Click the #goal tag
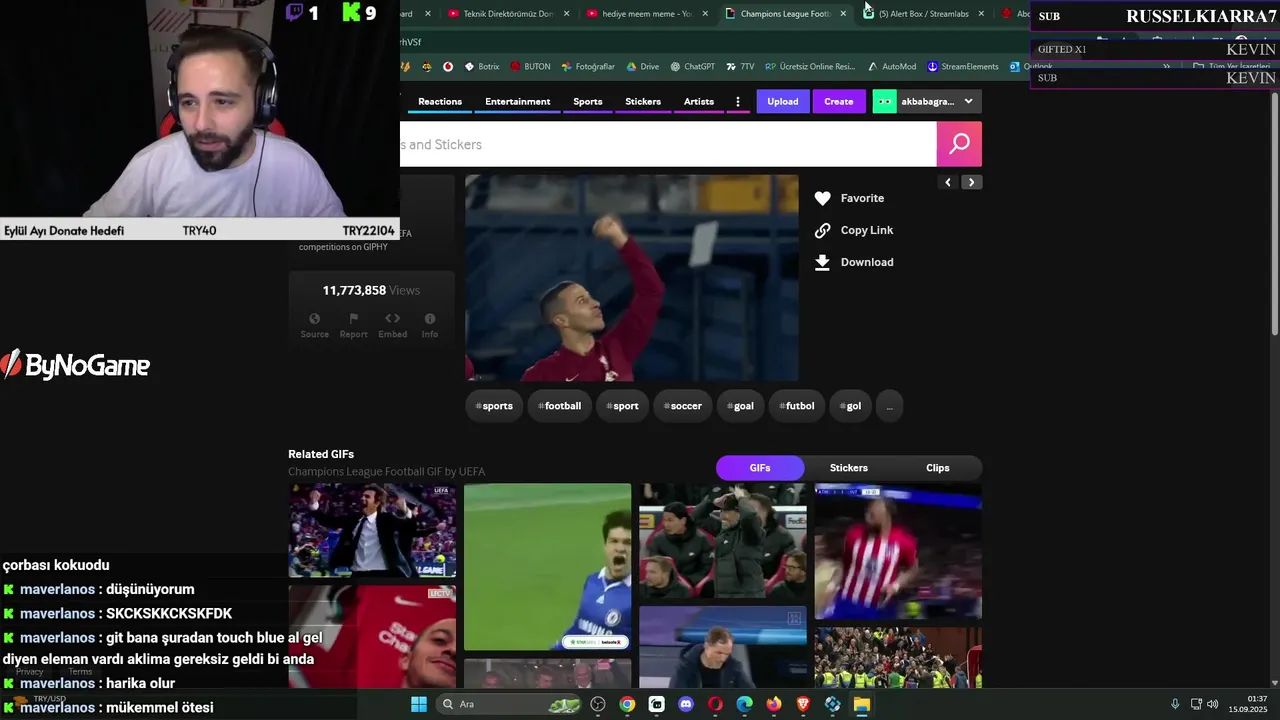Viewport: 1280px width, 720px height. (740, 406)
